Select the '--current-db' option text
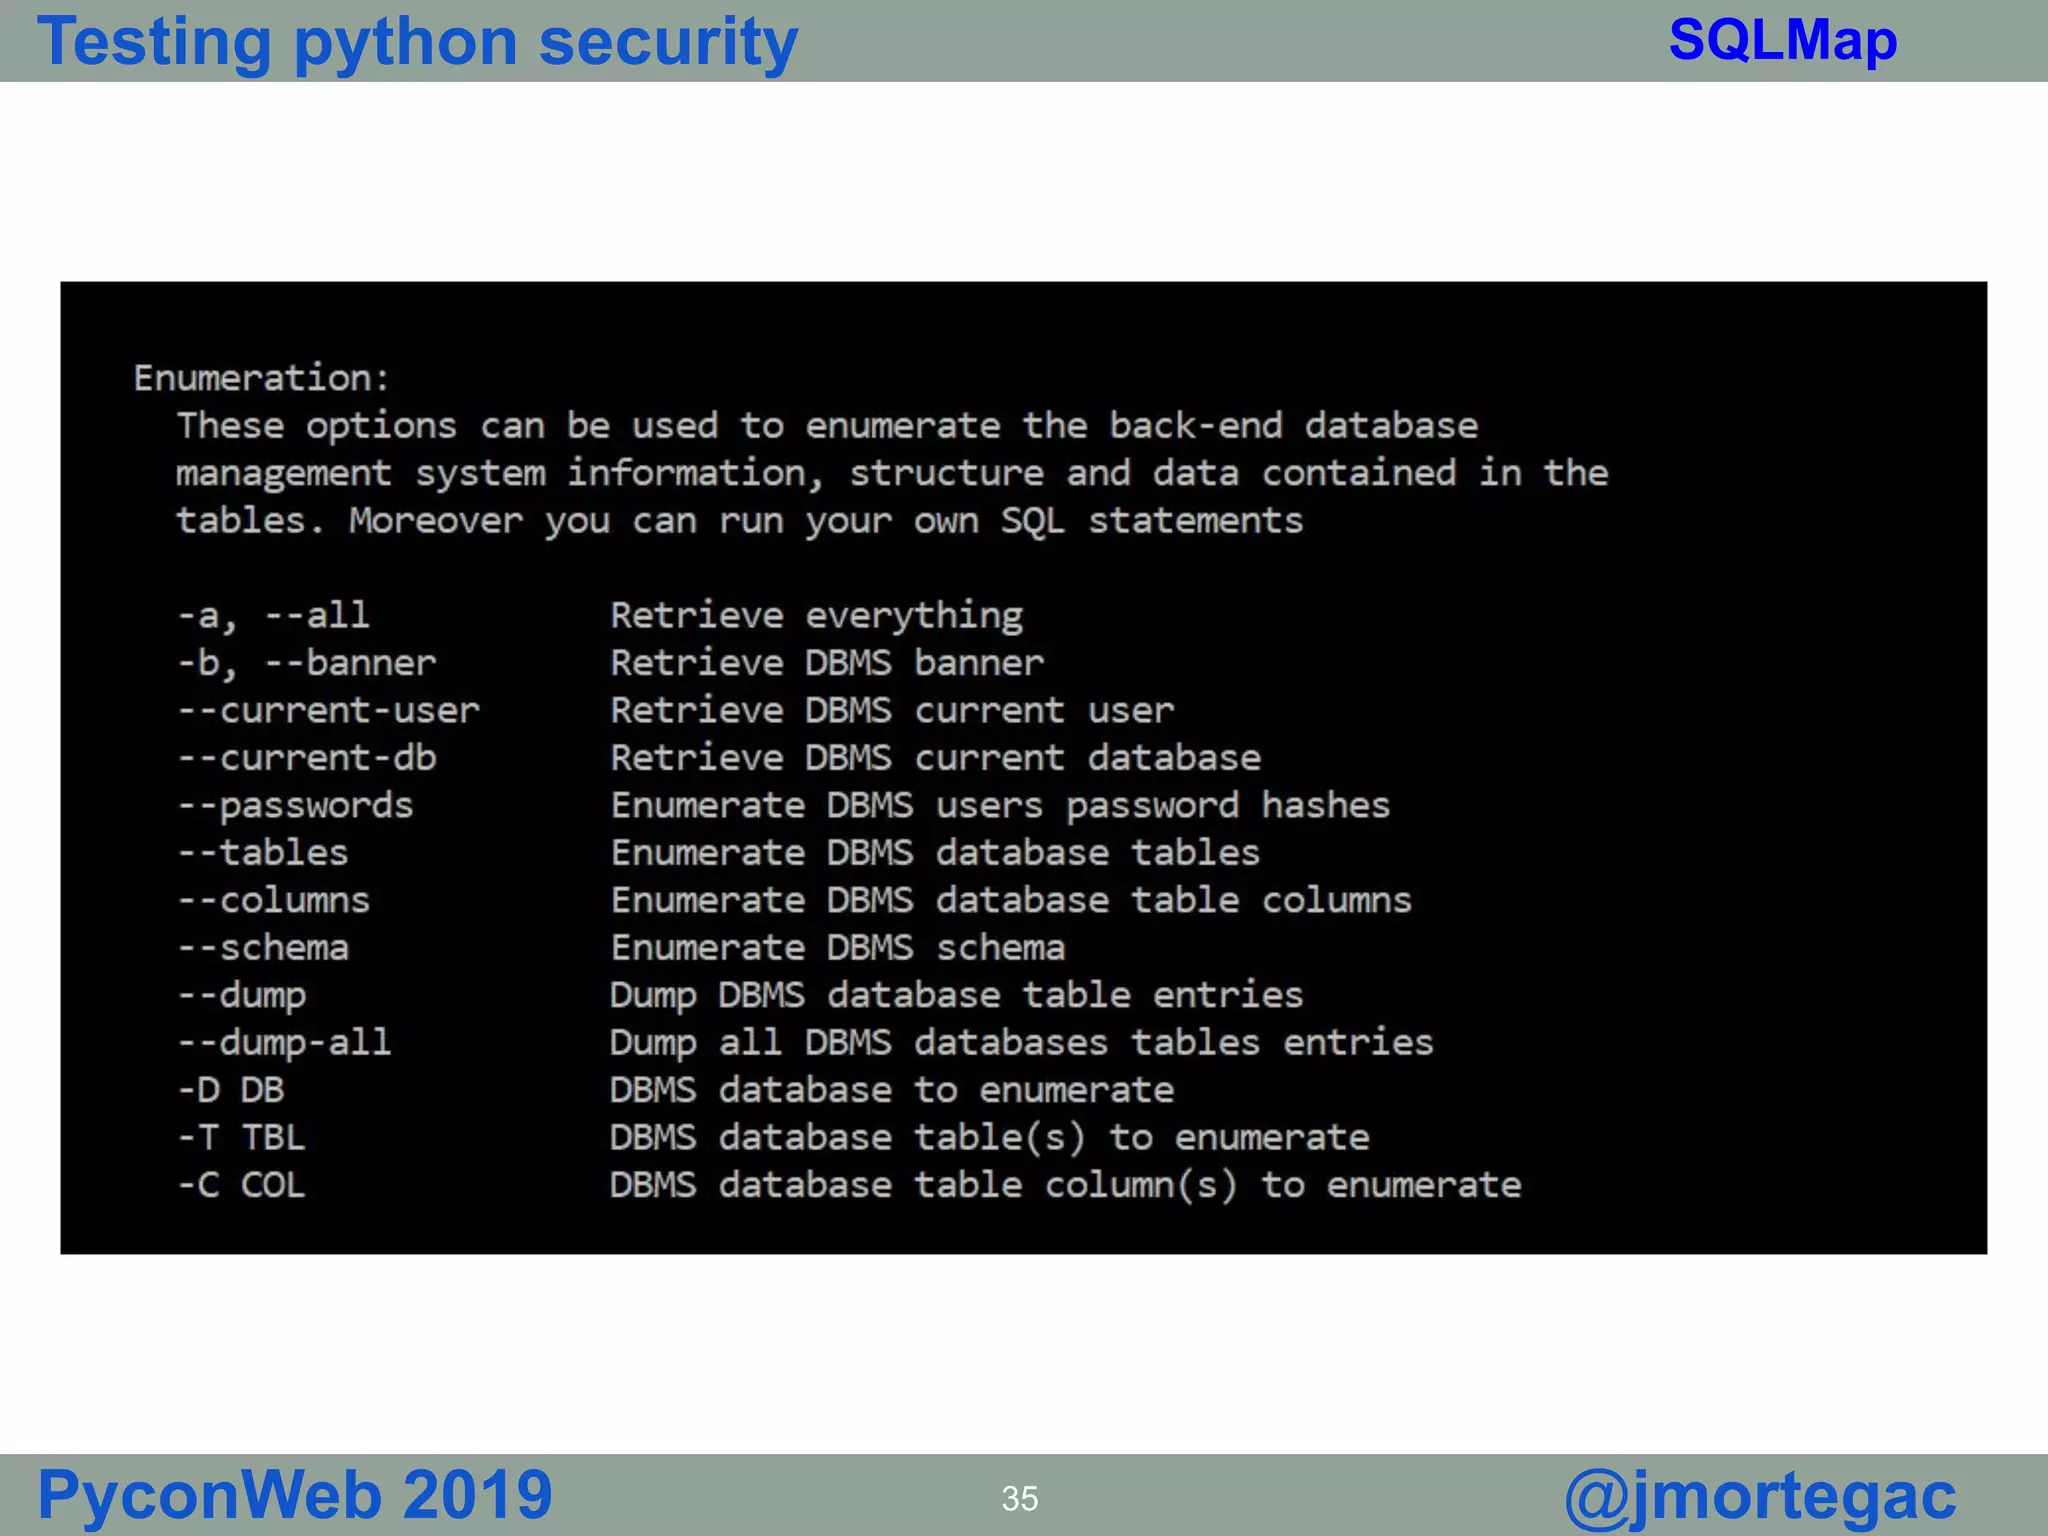 click(307, 758)
